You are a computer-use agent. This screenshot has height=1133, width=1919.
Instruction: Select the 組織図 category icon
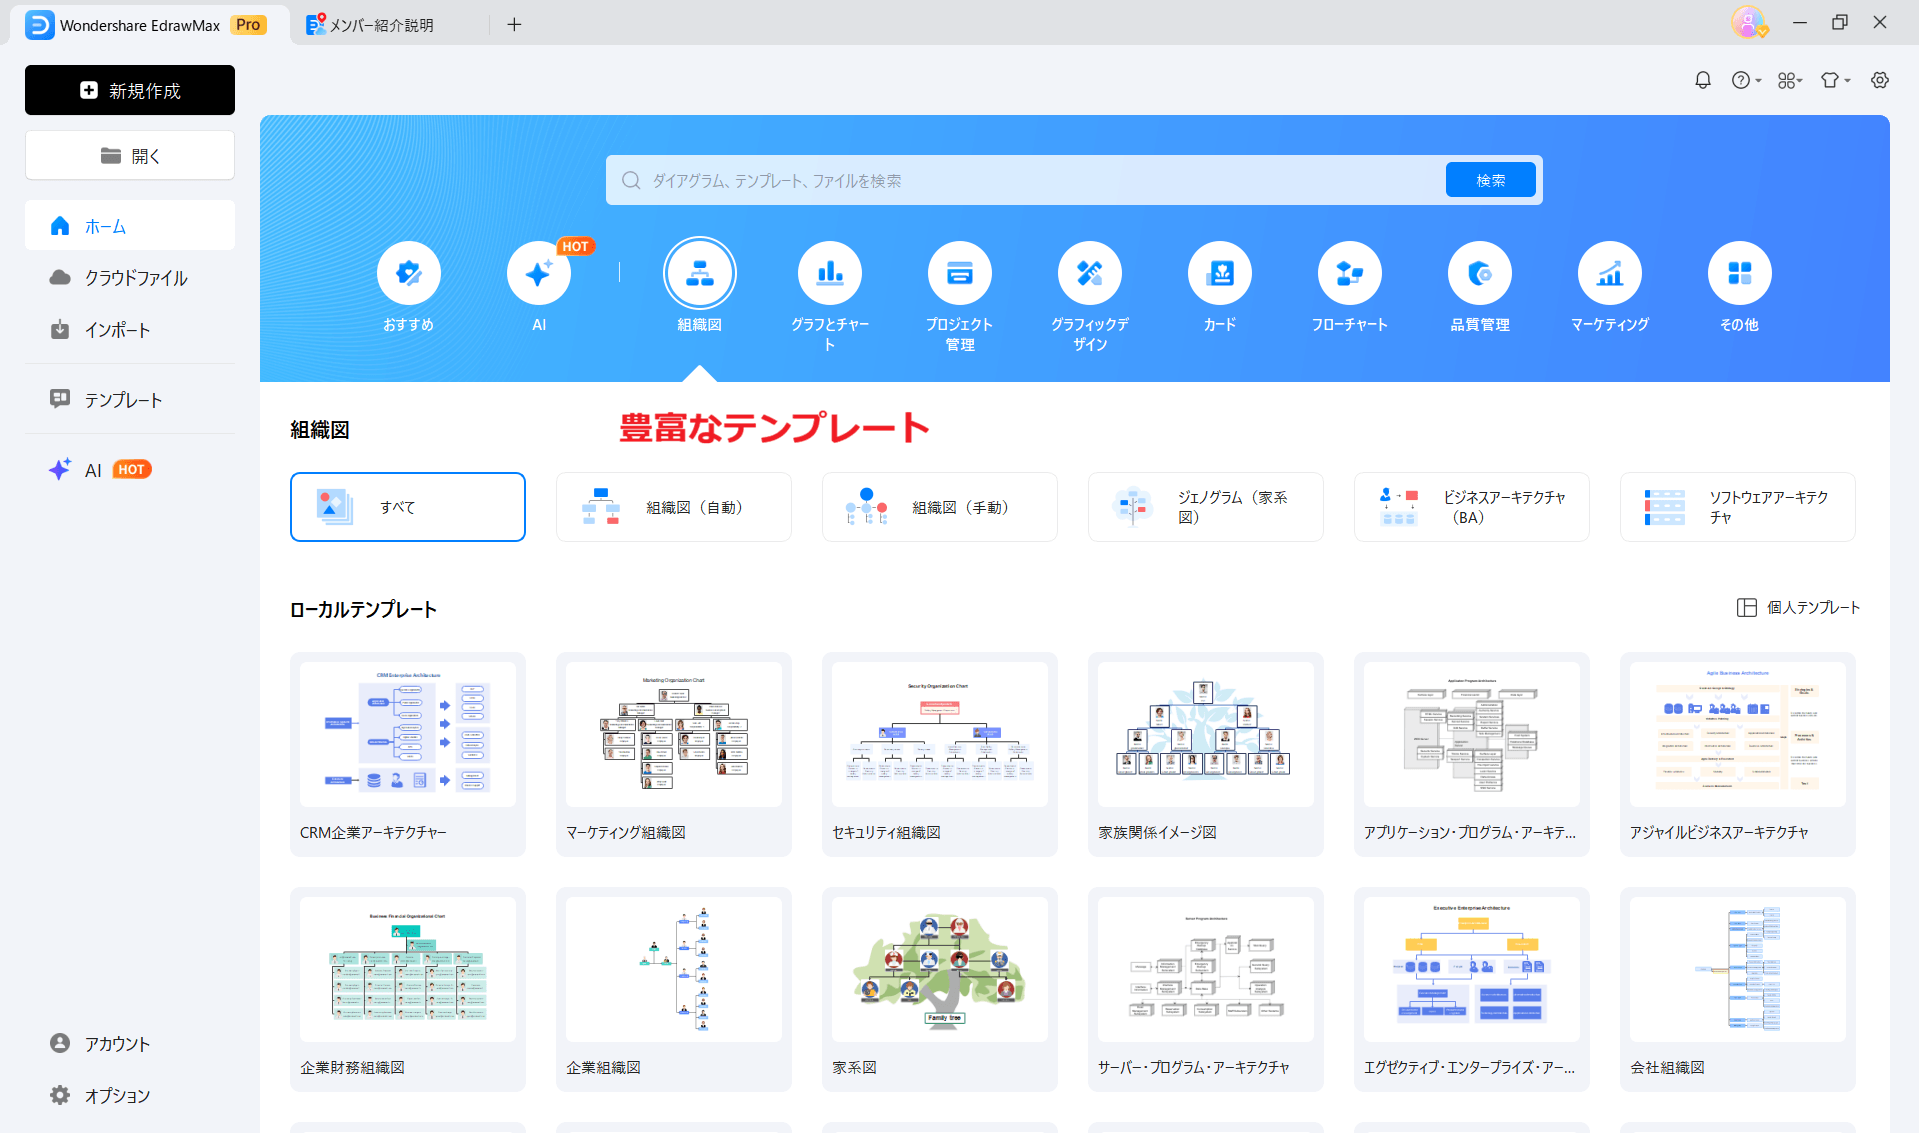699,272
